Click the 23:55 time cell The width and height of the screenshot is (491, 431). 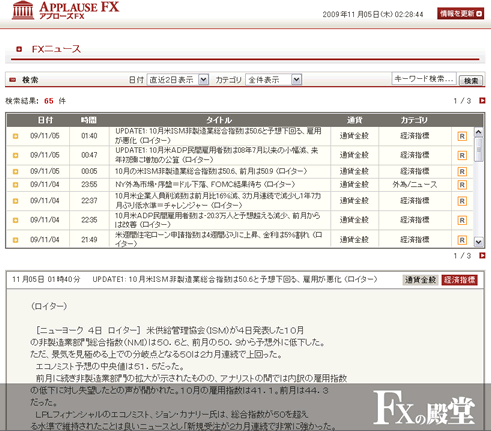coord(89,185)
